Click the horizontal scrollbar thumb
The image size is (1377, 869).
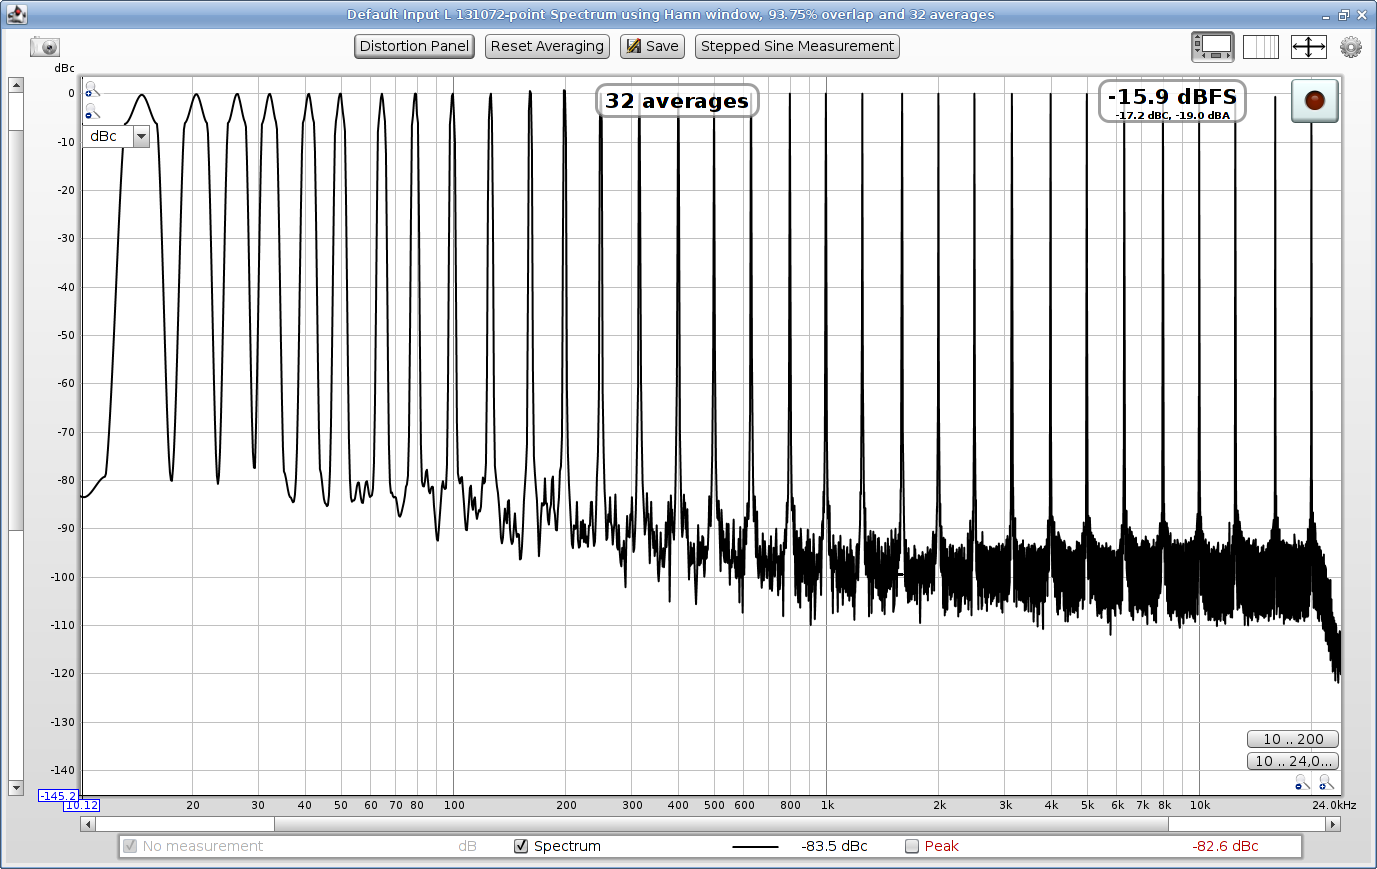pyautogui.click(x=721, y=824)
